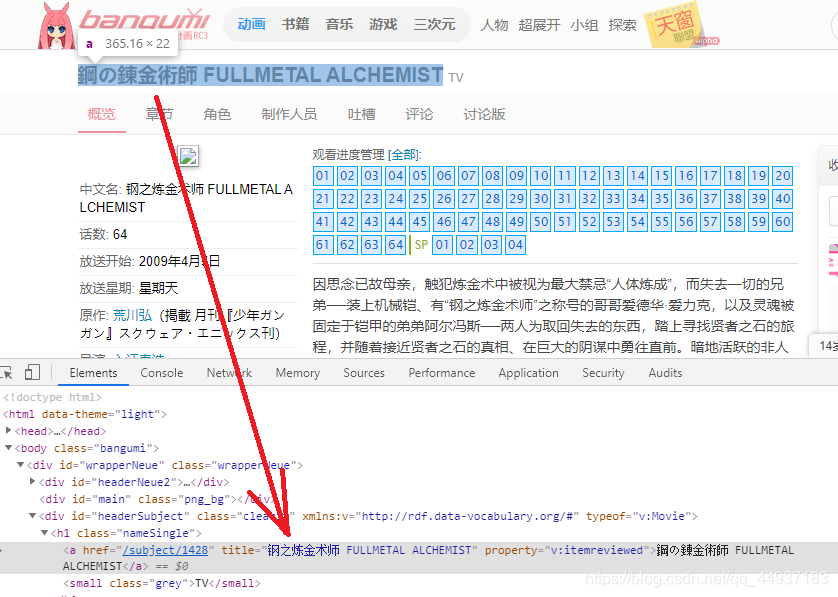Viewport: 838px width, 597px height.
Task: Click episode 64 box
Action: tap(395, 245)
